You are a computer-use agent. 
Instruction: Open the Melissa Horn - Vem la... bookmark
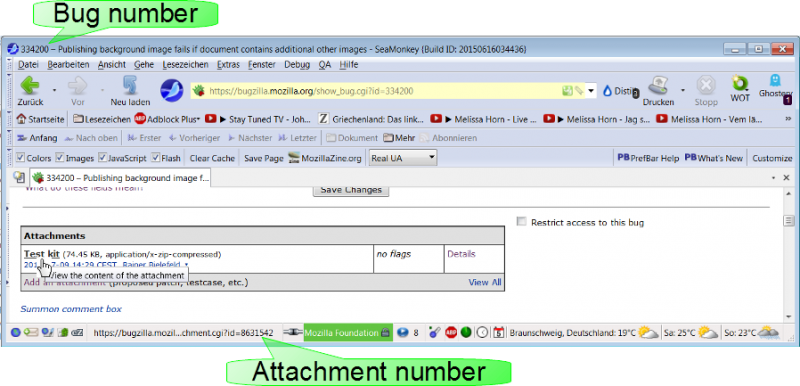[709, 119]
